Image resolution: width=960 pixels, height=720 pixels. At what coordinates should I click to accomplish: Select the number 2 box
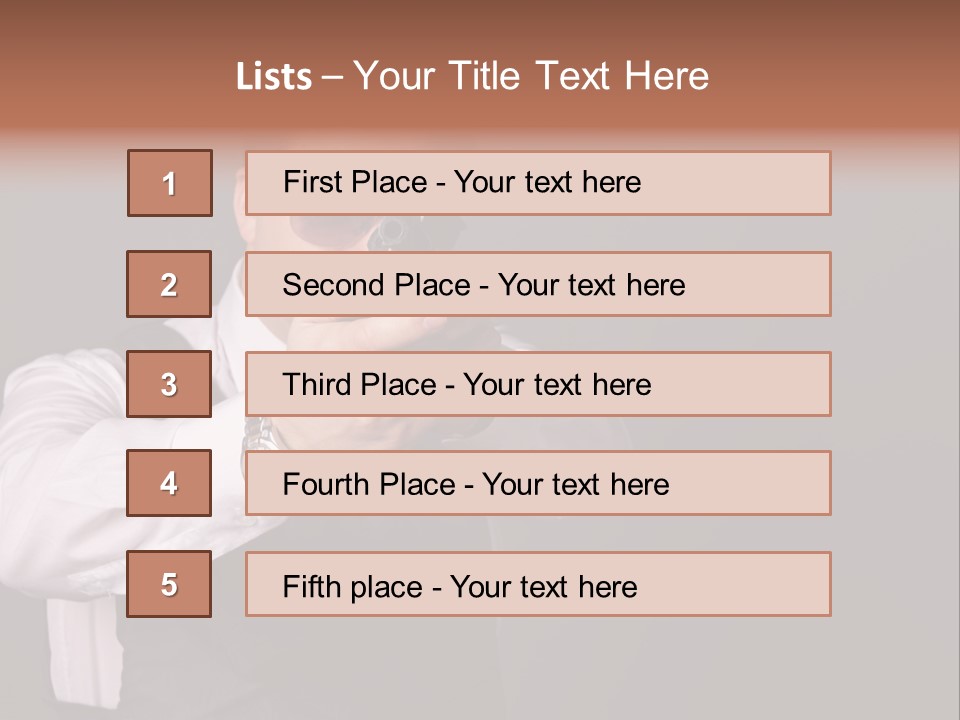169,284
